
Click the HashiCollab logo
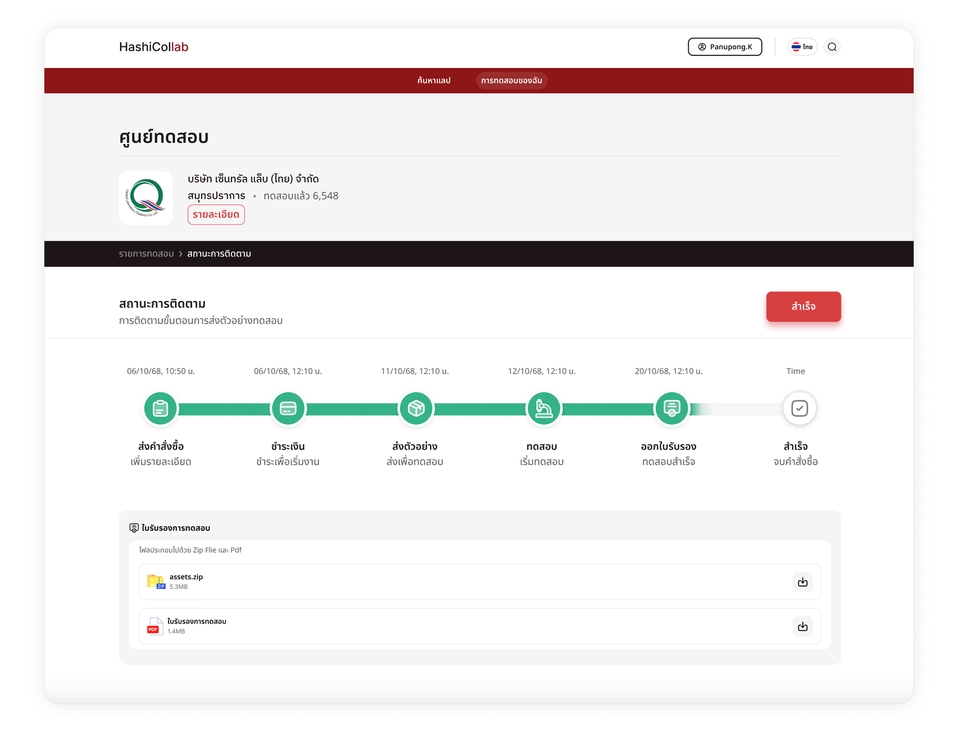153,47
